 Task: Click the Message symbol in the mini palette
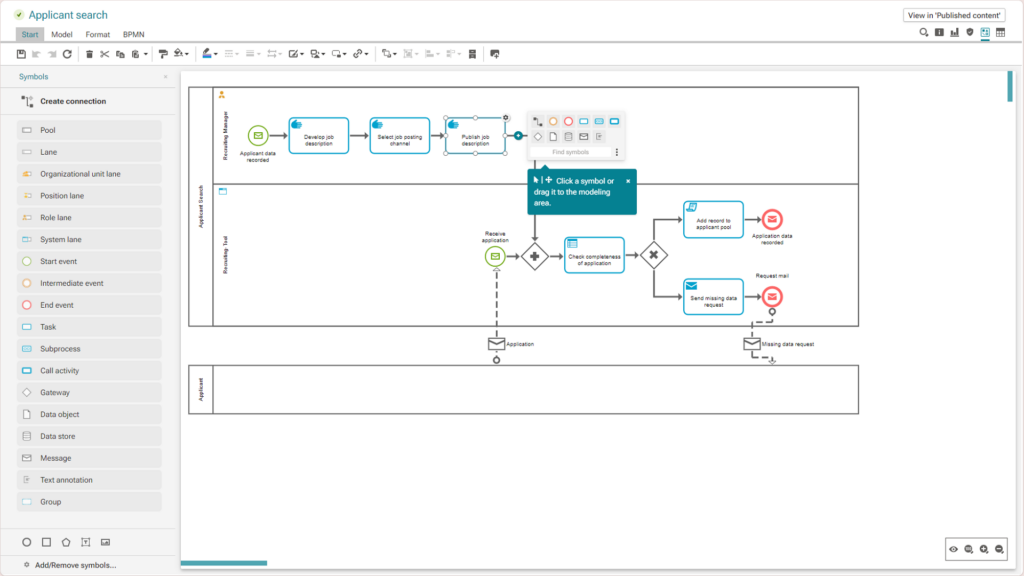point(584,136)
